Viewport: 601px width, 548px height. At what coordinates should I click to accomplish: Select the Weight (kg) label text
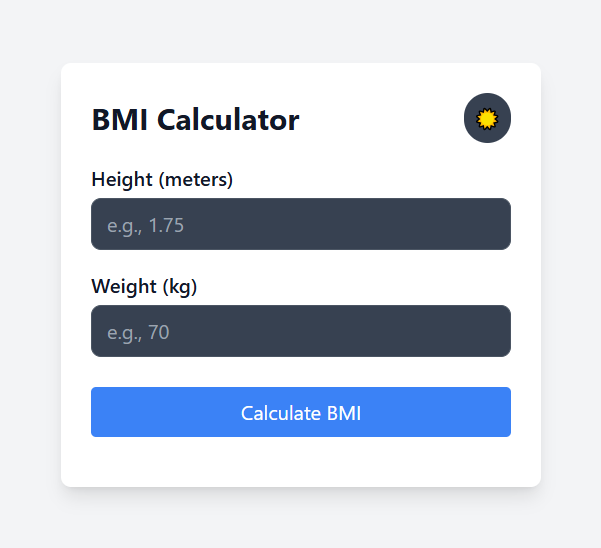(x=144, y=287)
